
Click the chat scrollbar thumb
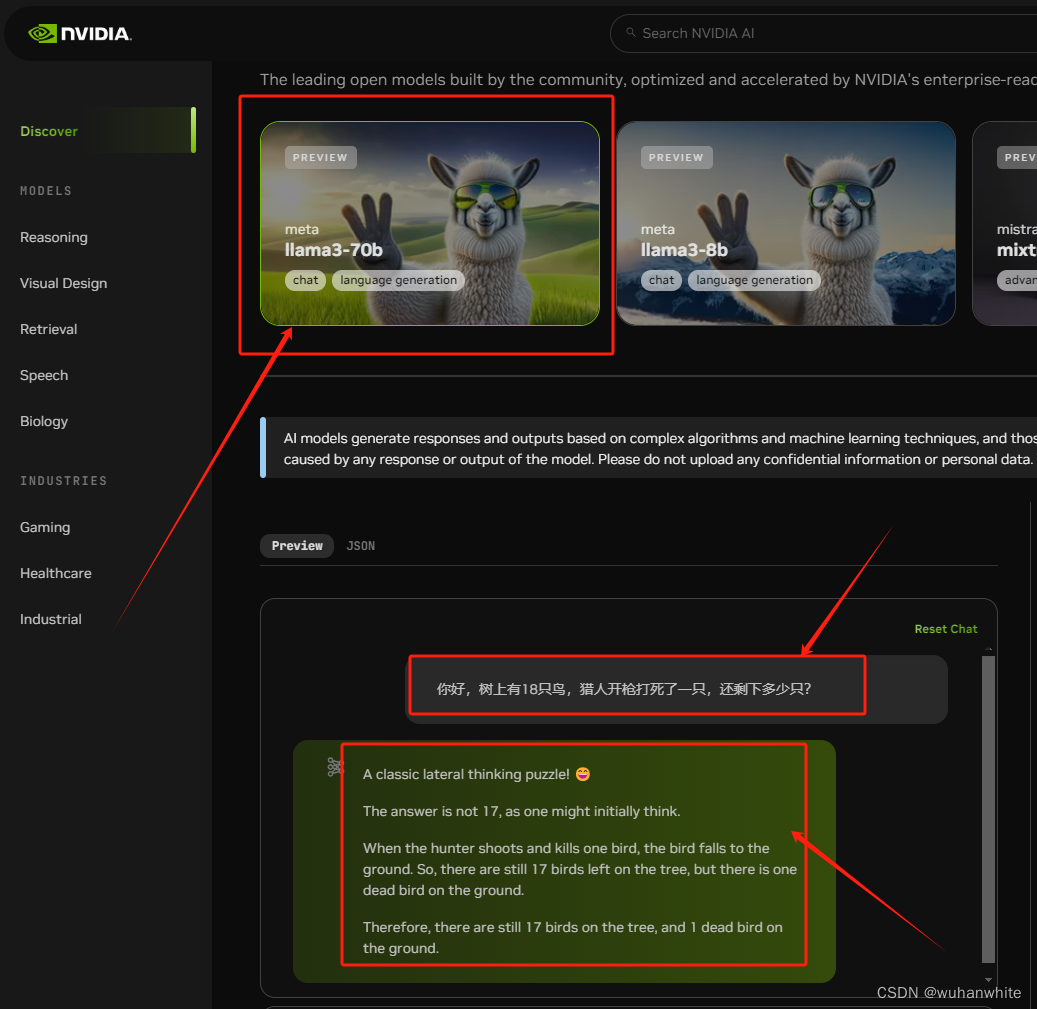988,809
